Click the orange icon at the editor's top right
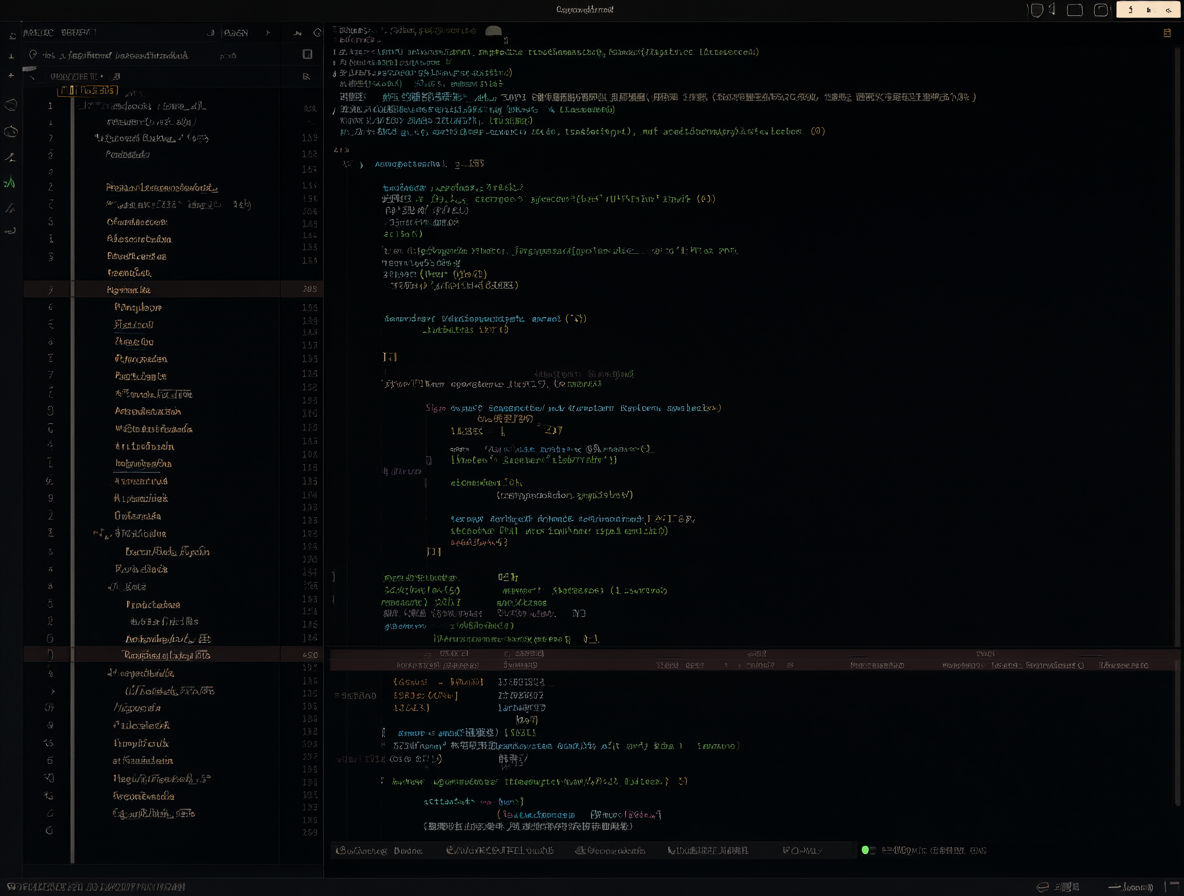This screenshot has width=1184, height=896. click(1167, 32)
